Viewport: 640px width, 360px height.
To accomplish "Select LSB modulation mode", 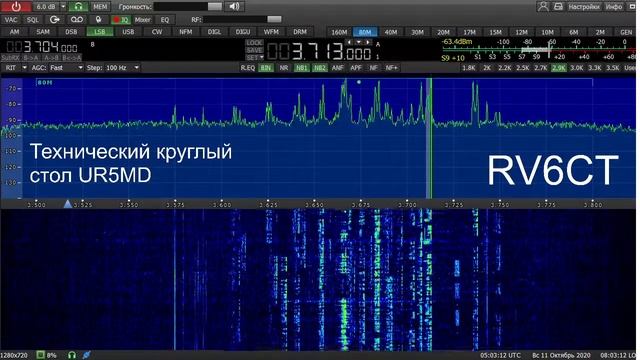I will [100, 32].
